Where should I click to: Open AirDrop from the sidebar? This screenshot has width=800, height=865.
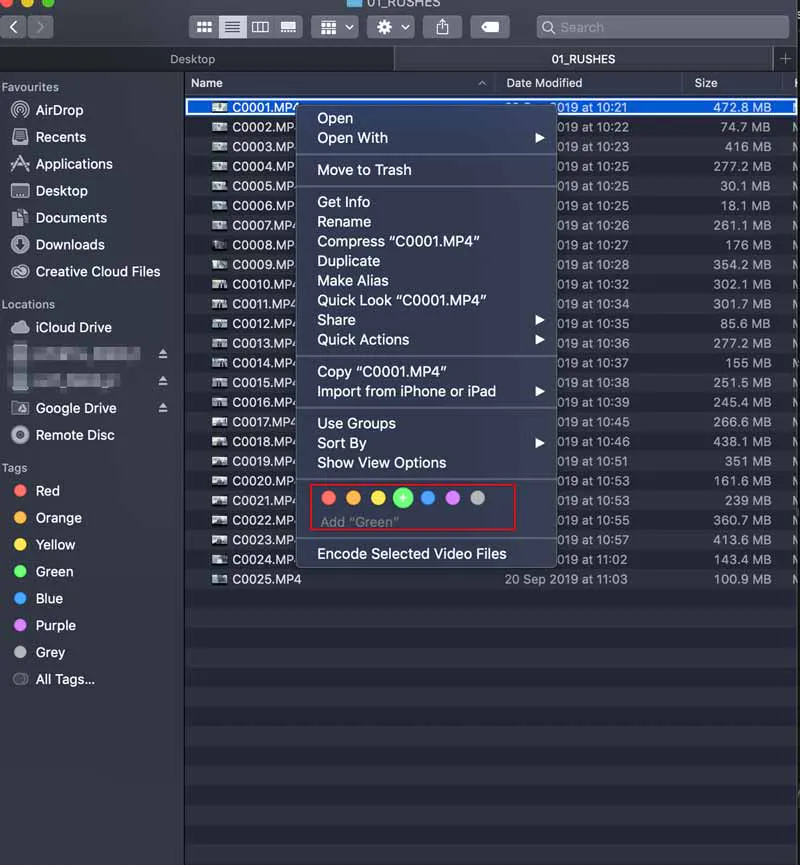(59, 110)
